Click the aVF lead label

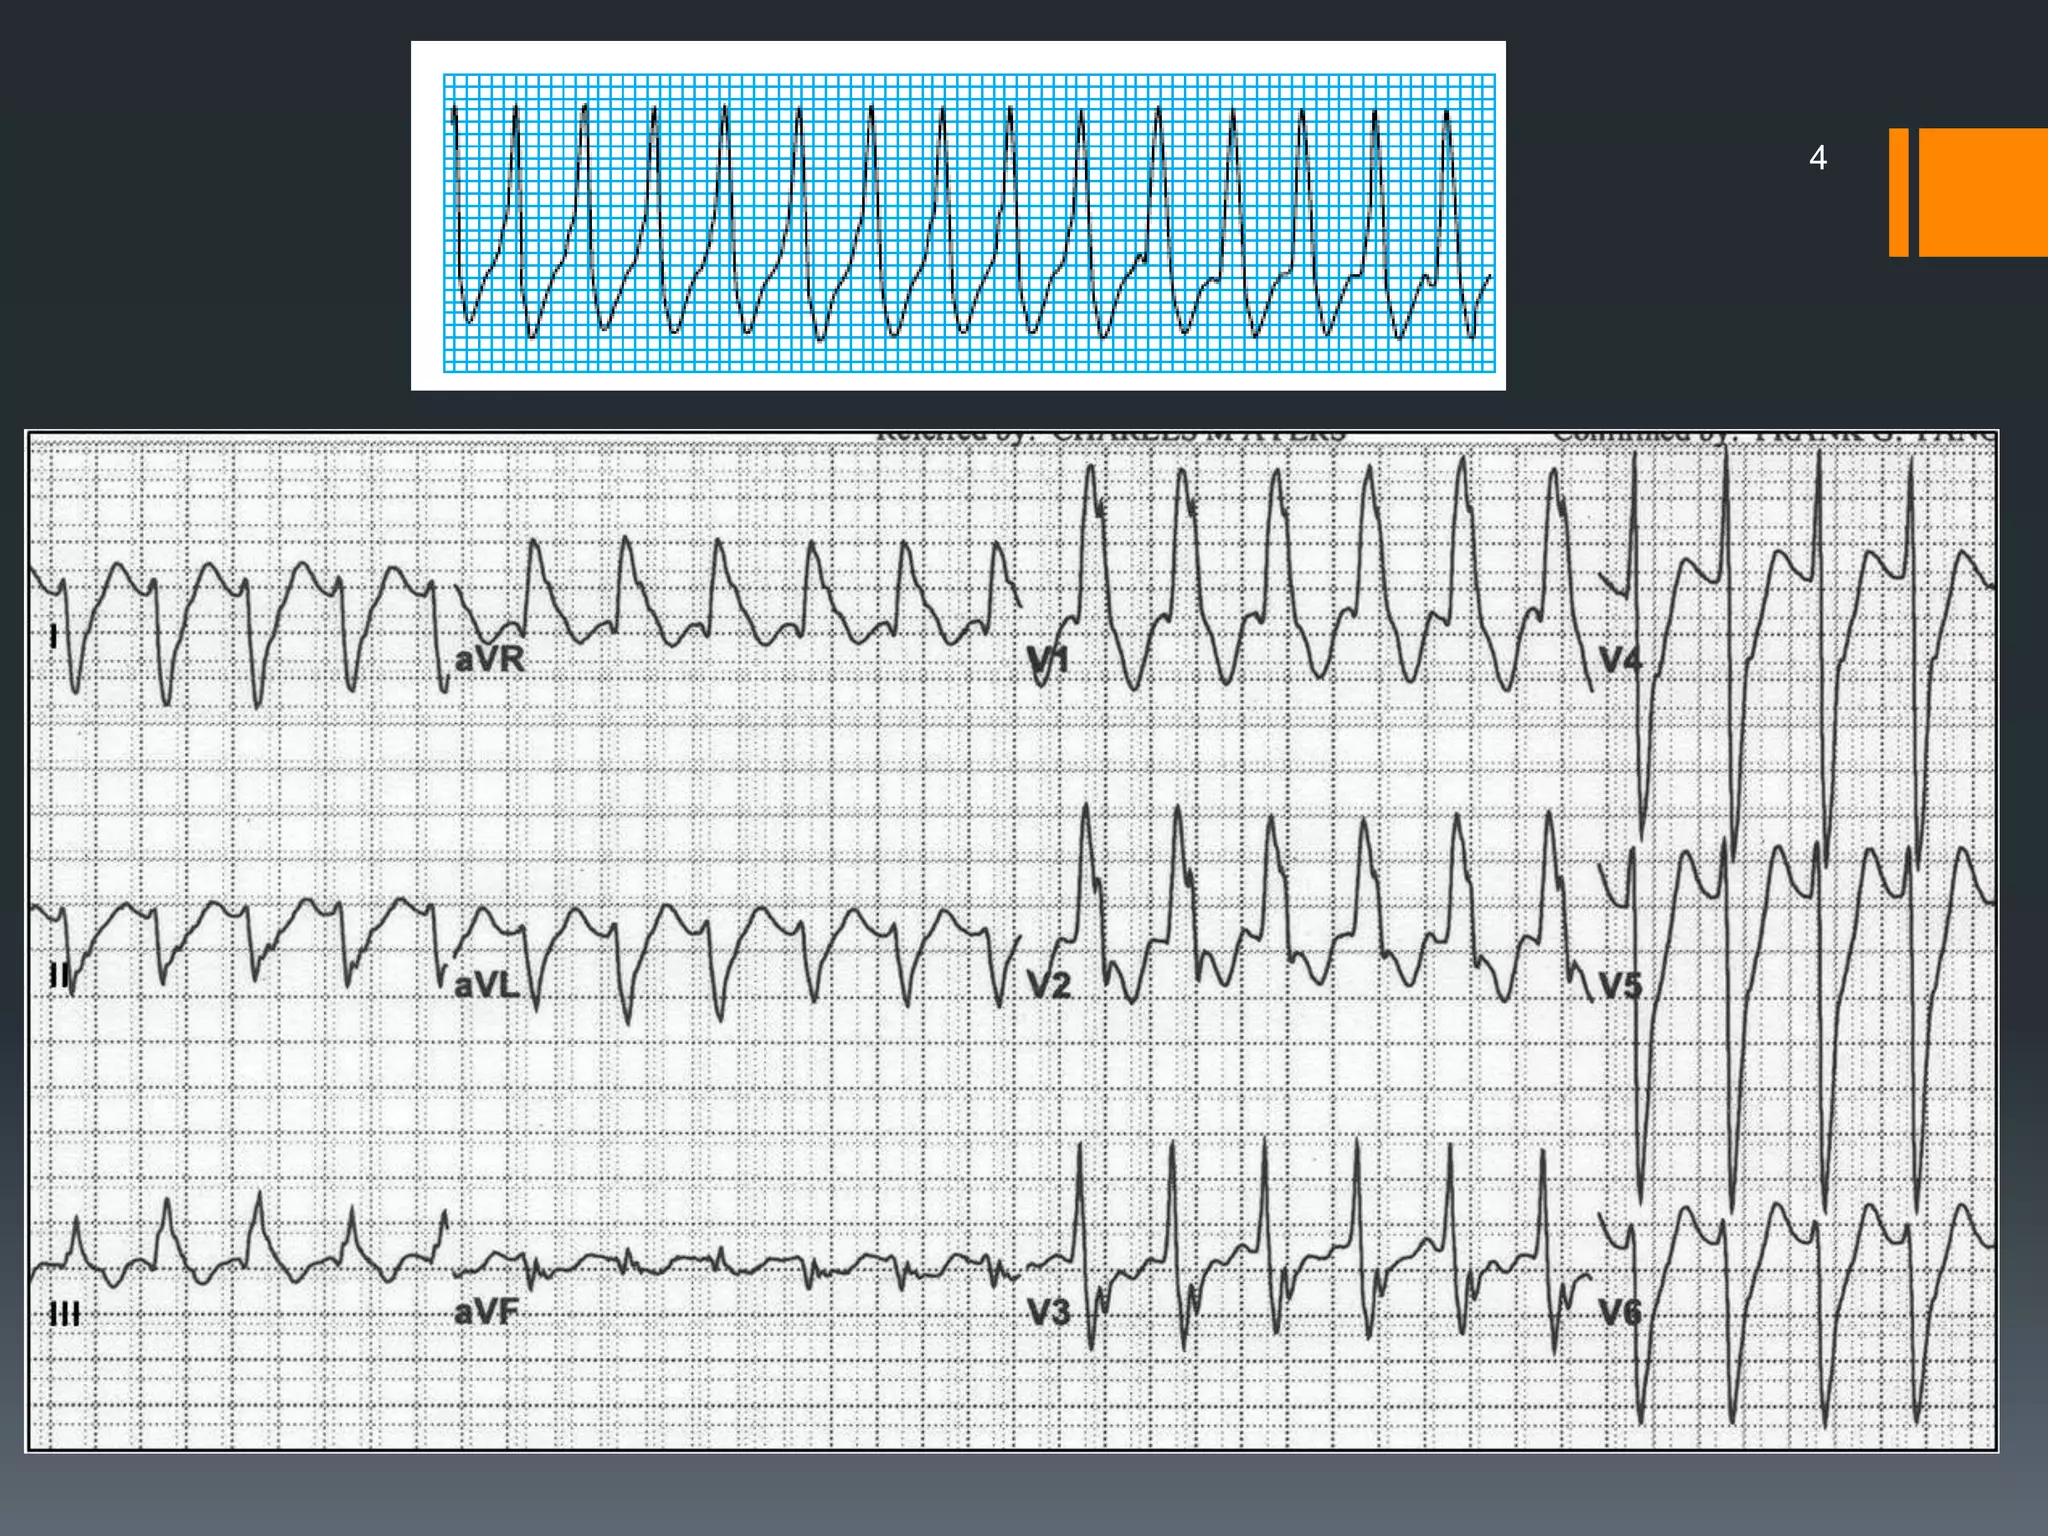pos(486,1311)
